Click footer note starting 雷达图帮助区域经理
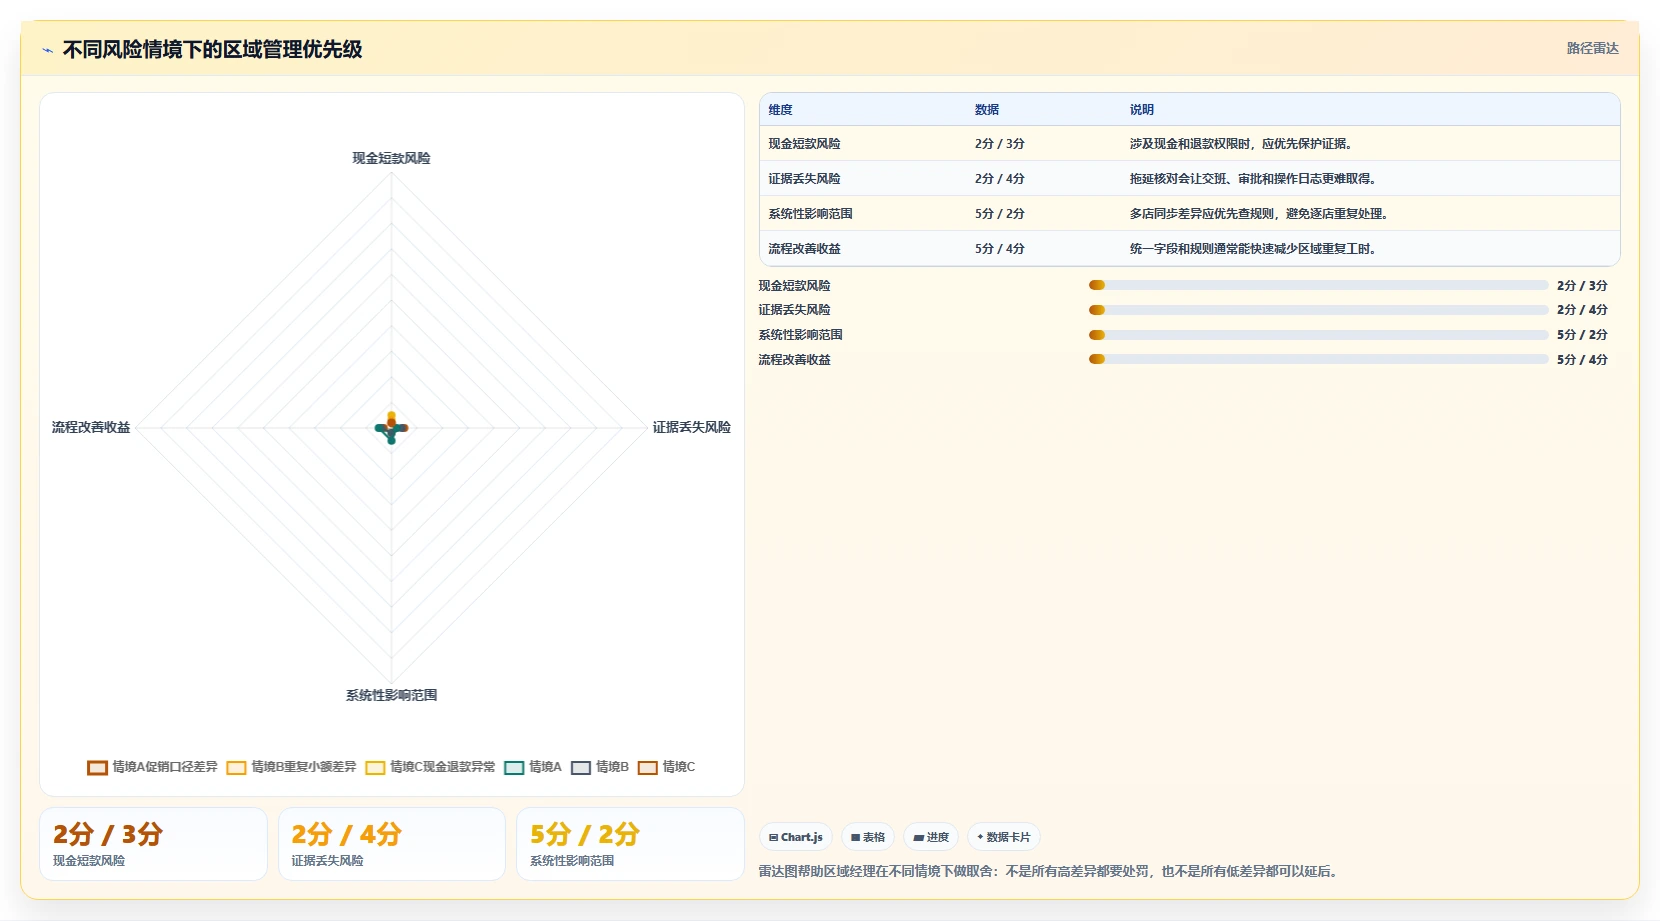 pyautogui.click(x=1048, y=871)
